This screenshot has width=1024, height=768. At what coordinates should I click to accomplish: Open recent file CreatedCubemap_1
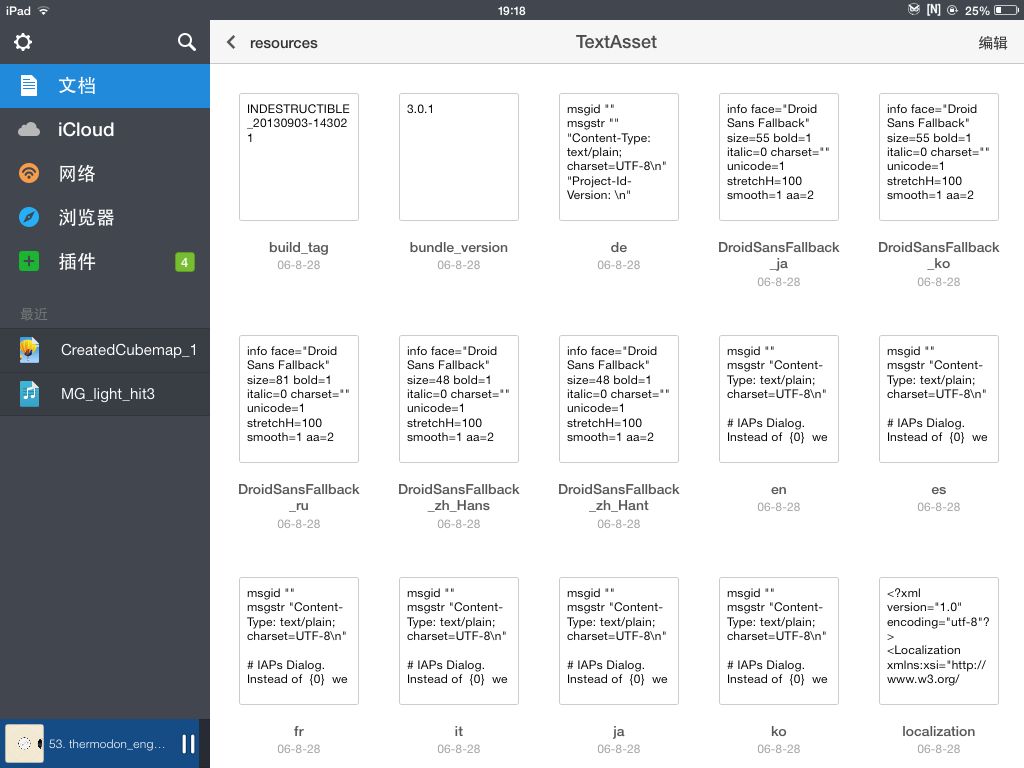104,350
